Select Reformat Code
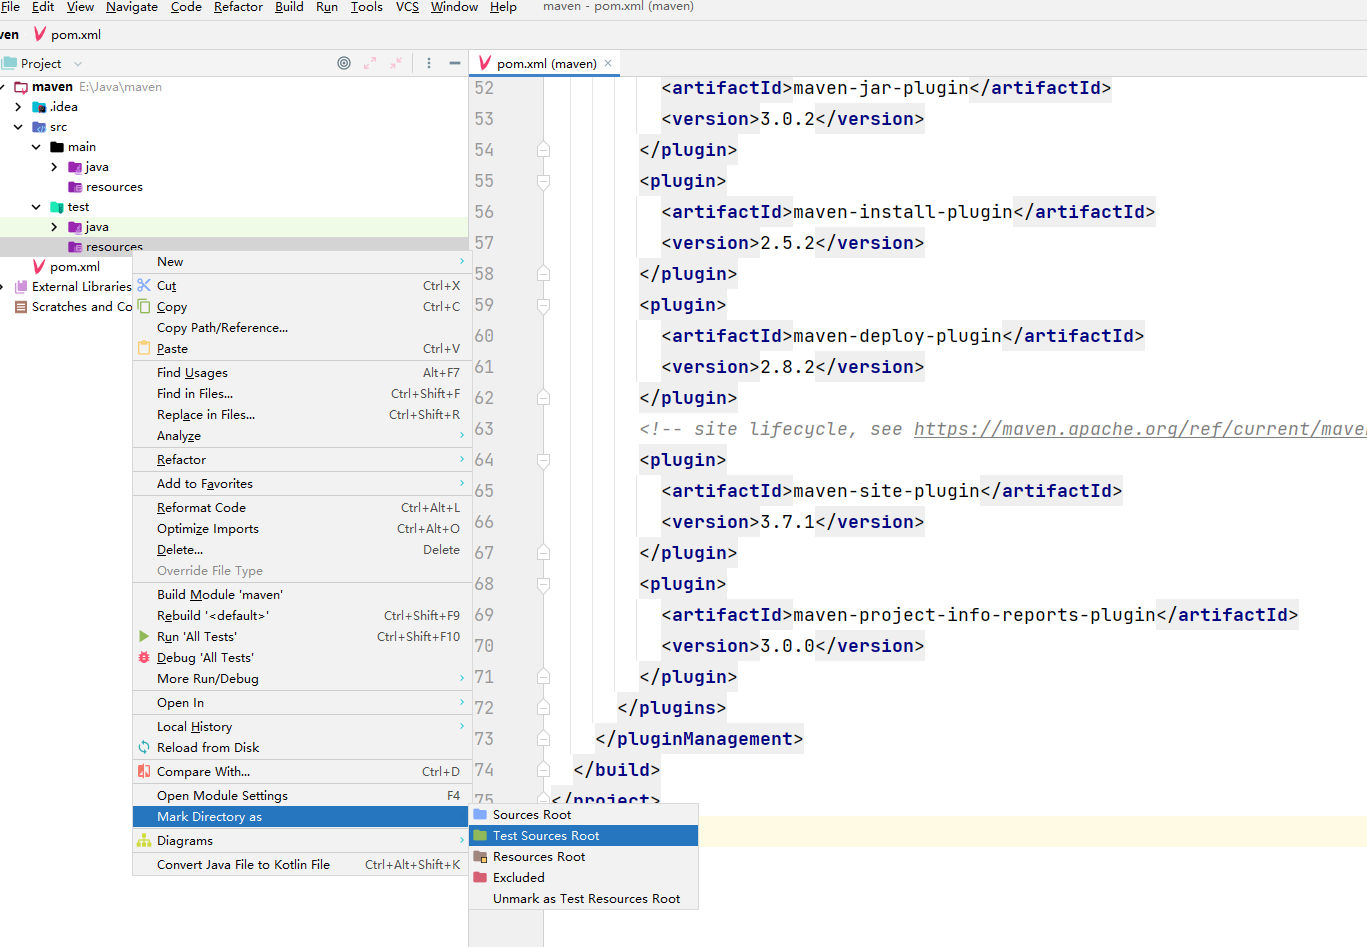The width and height of the screenshot is (1367, 947). pyautogui.click(x=302, y=508)
